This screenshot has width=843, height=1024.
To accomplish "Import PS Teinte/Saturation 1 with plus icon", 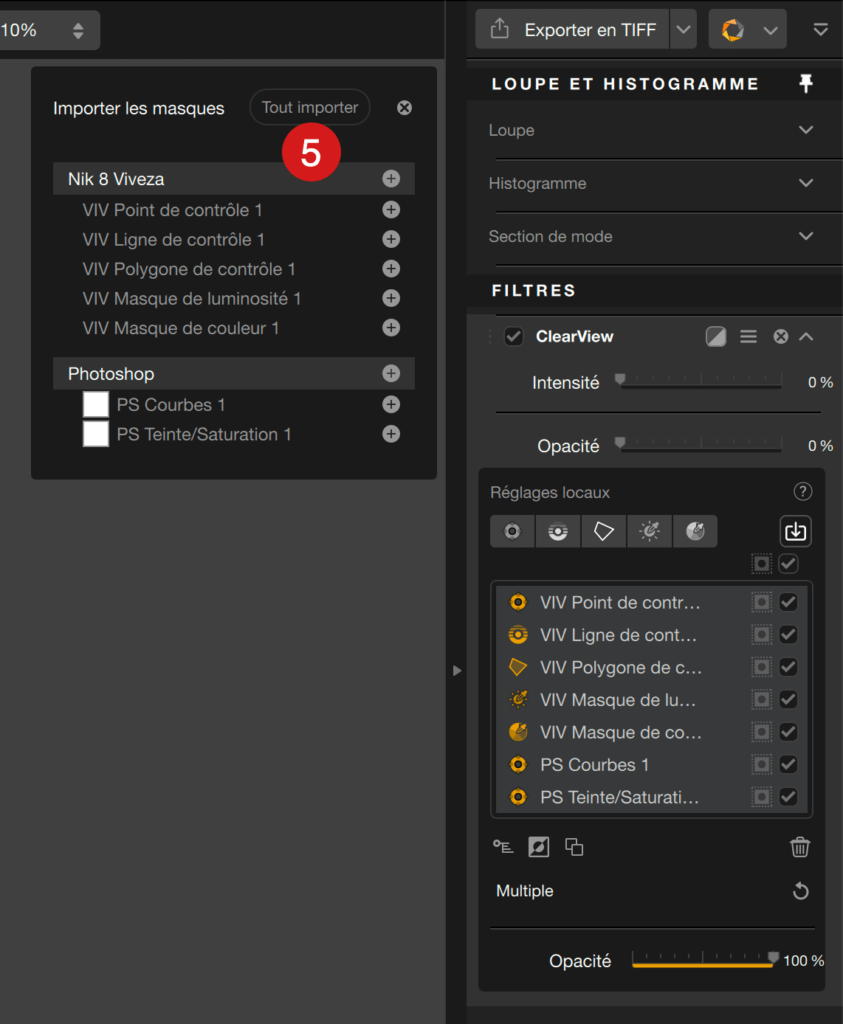I will [x=391, y=434].
